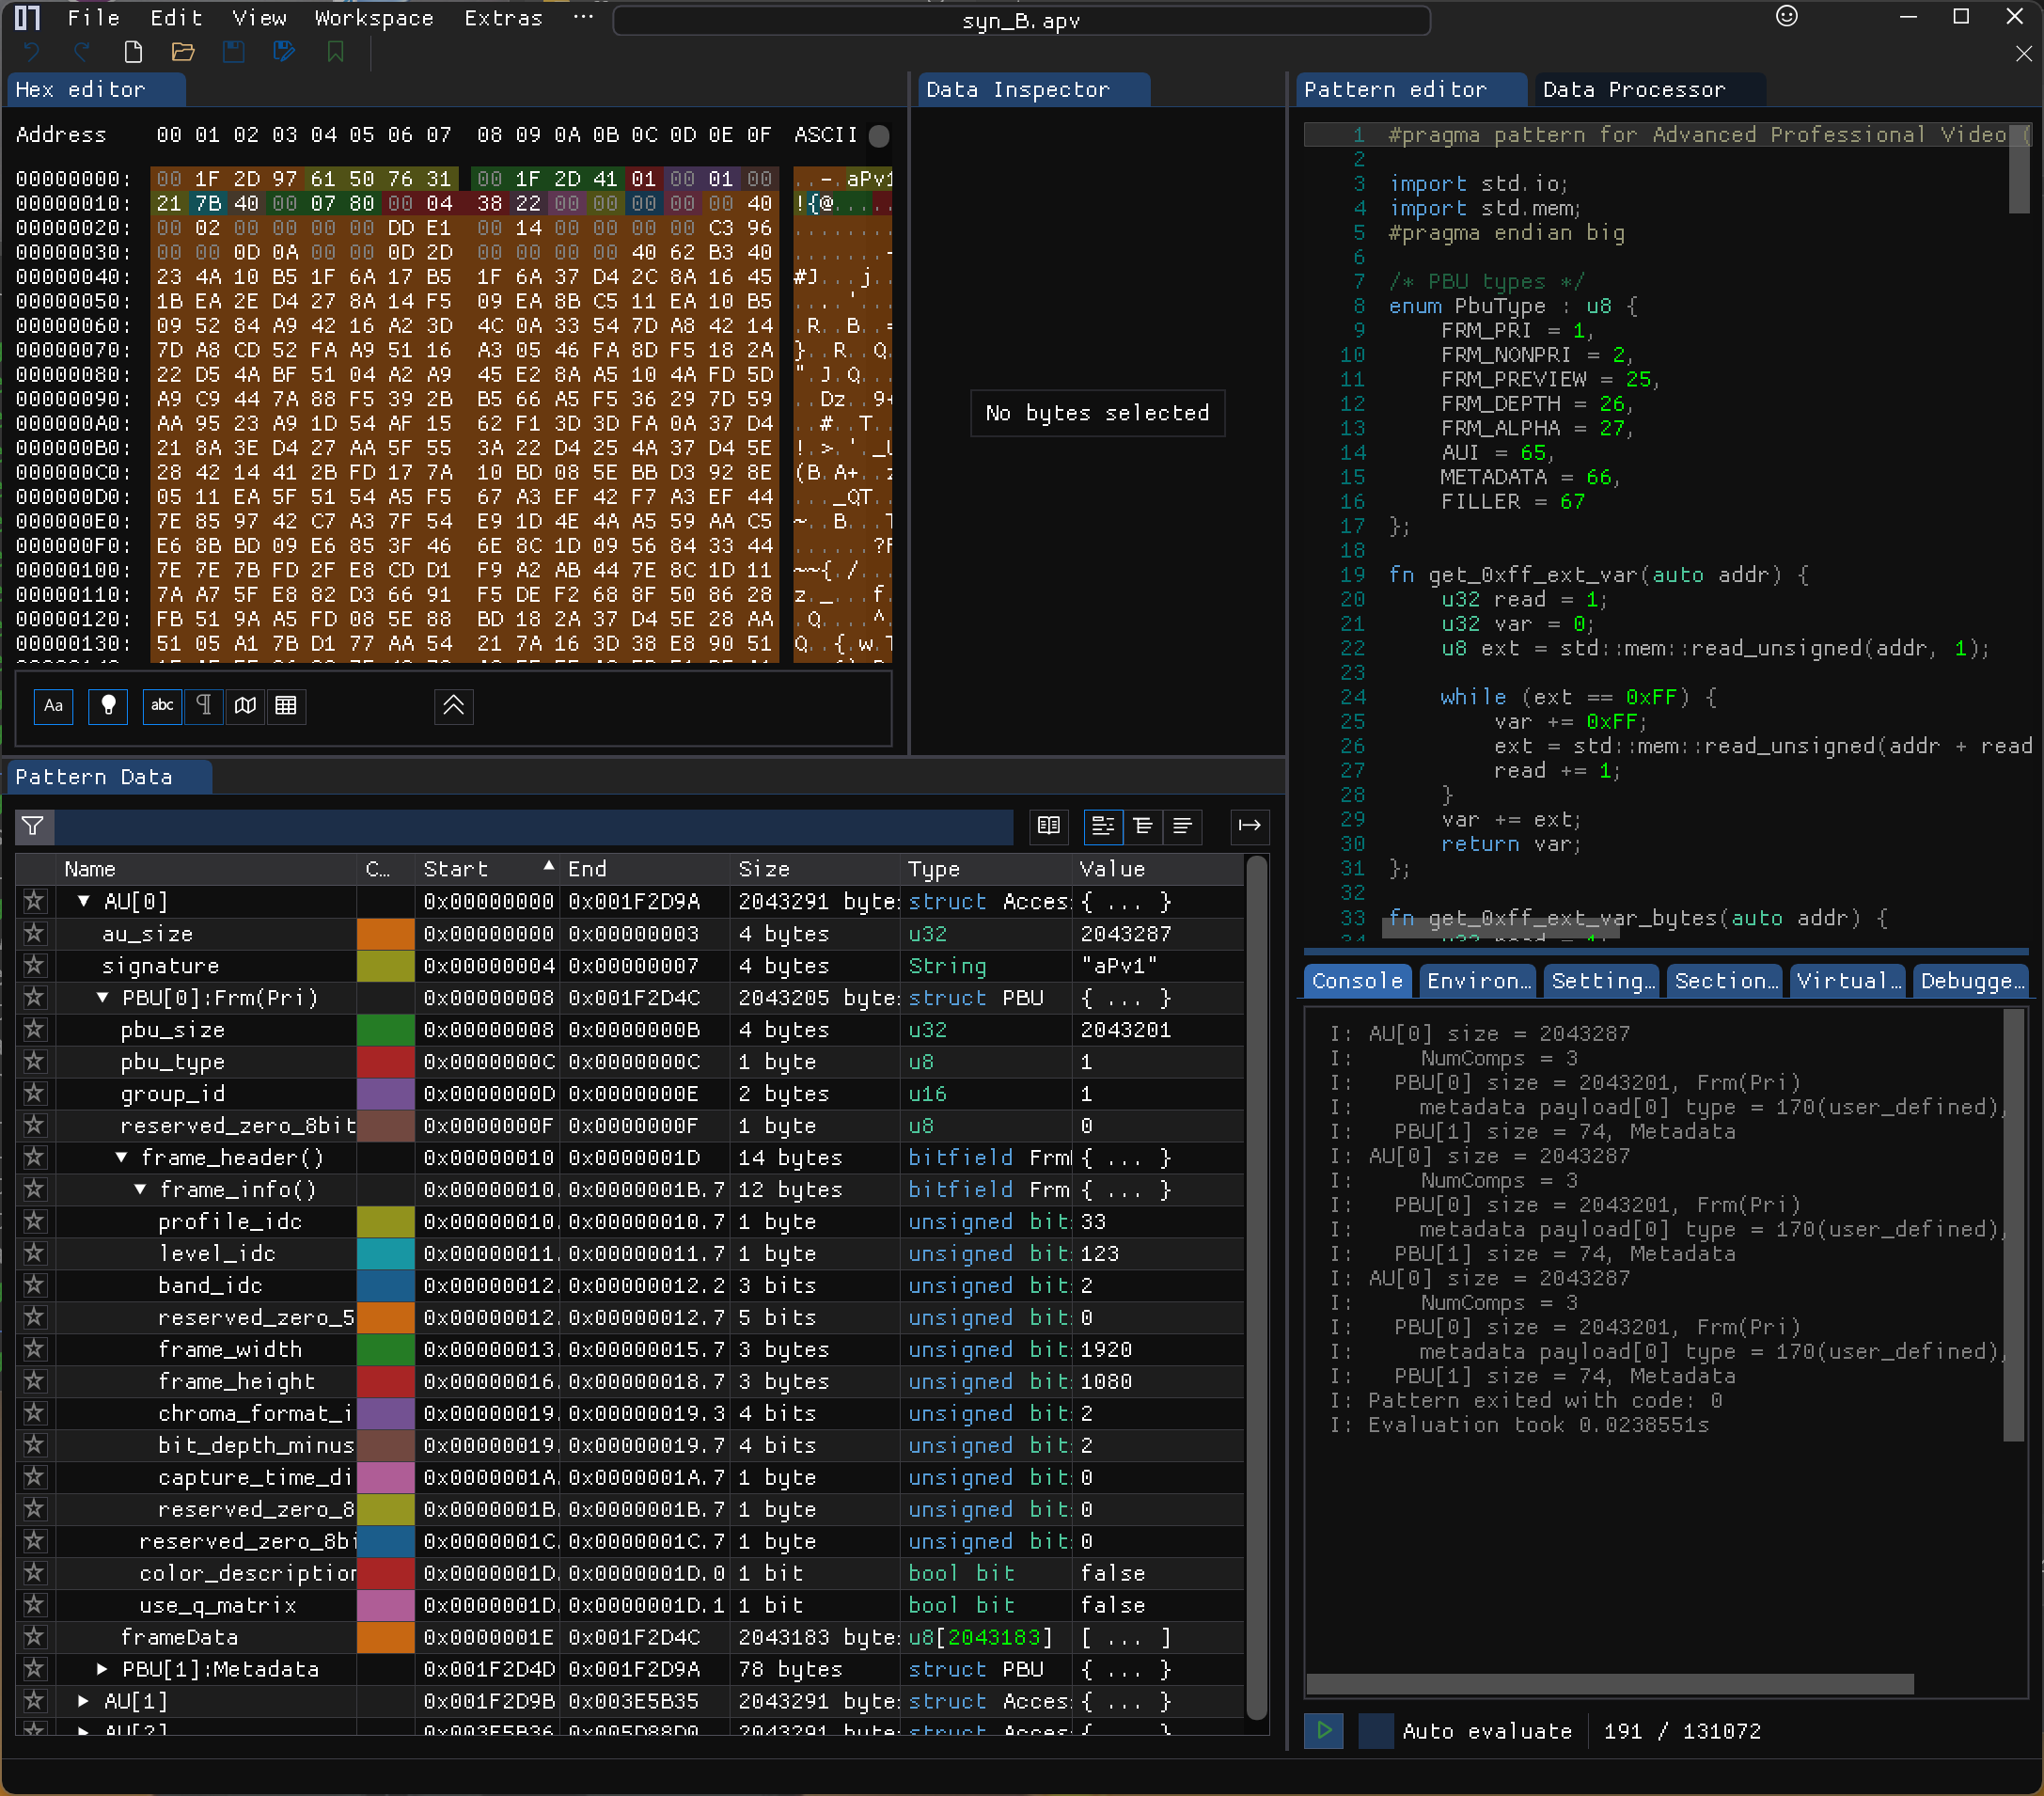Switch to the Virtual files tab
2044x1796 pixels.
1848,981
